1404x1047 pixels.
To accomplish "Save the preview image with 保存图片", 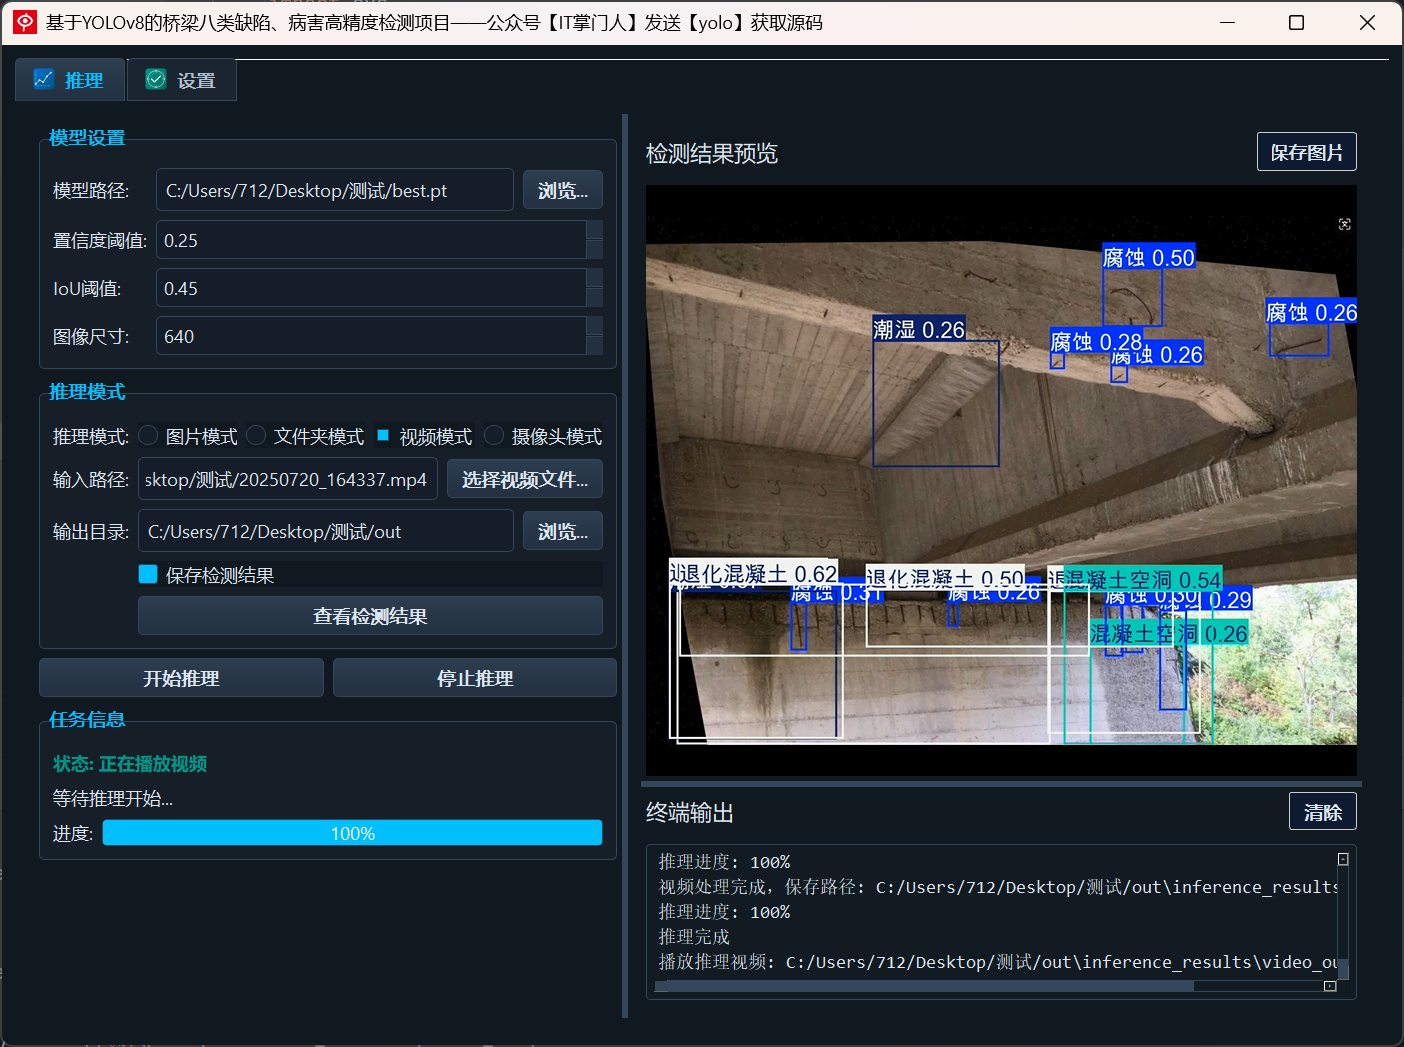I will click(x=1306, y=151).
